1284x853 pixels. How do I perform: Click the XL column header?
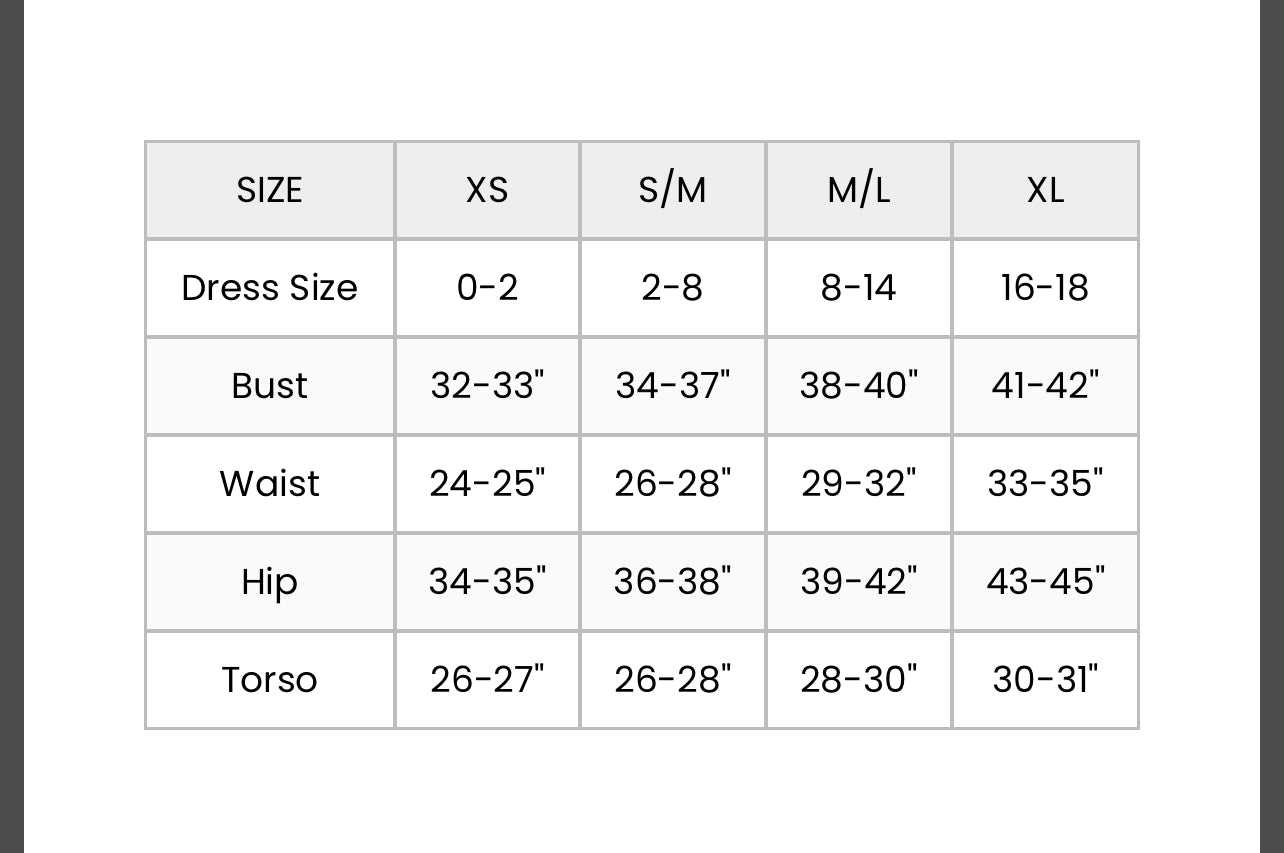(1045, 190)
